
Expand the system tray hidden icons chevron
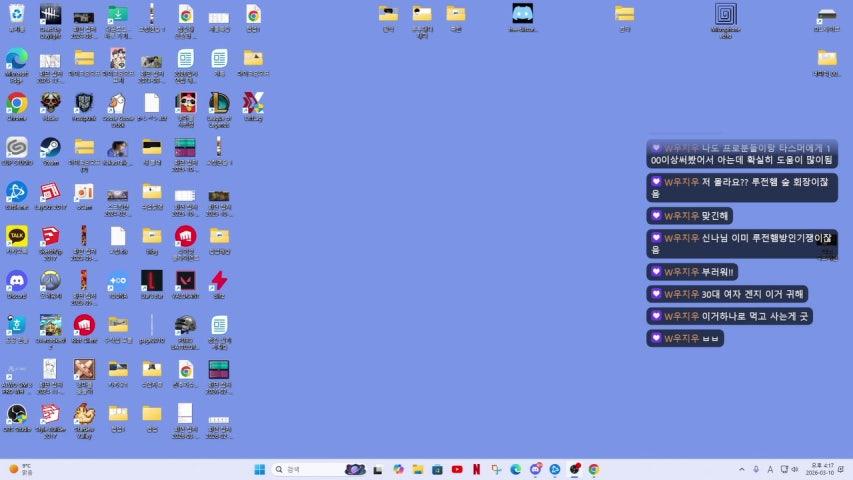pyautogui.click(x=741, y=469)
